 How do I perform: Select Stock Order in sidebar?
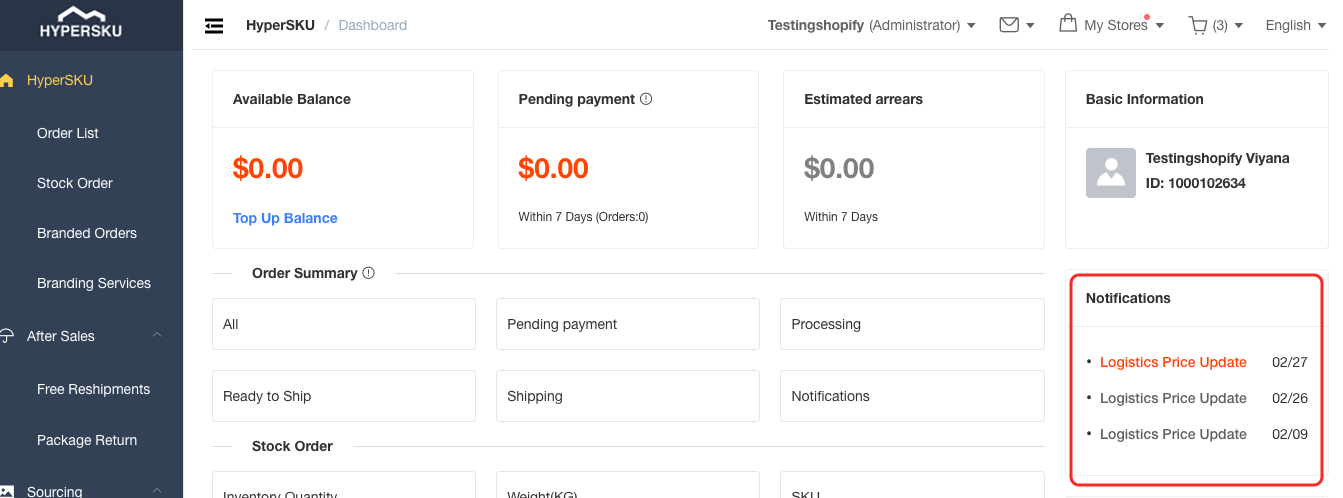(x=75, y=183)
